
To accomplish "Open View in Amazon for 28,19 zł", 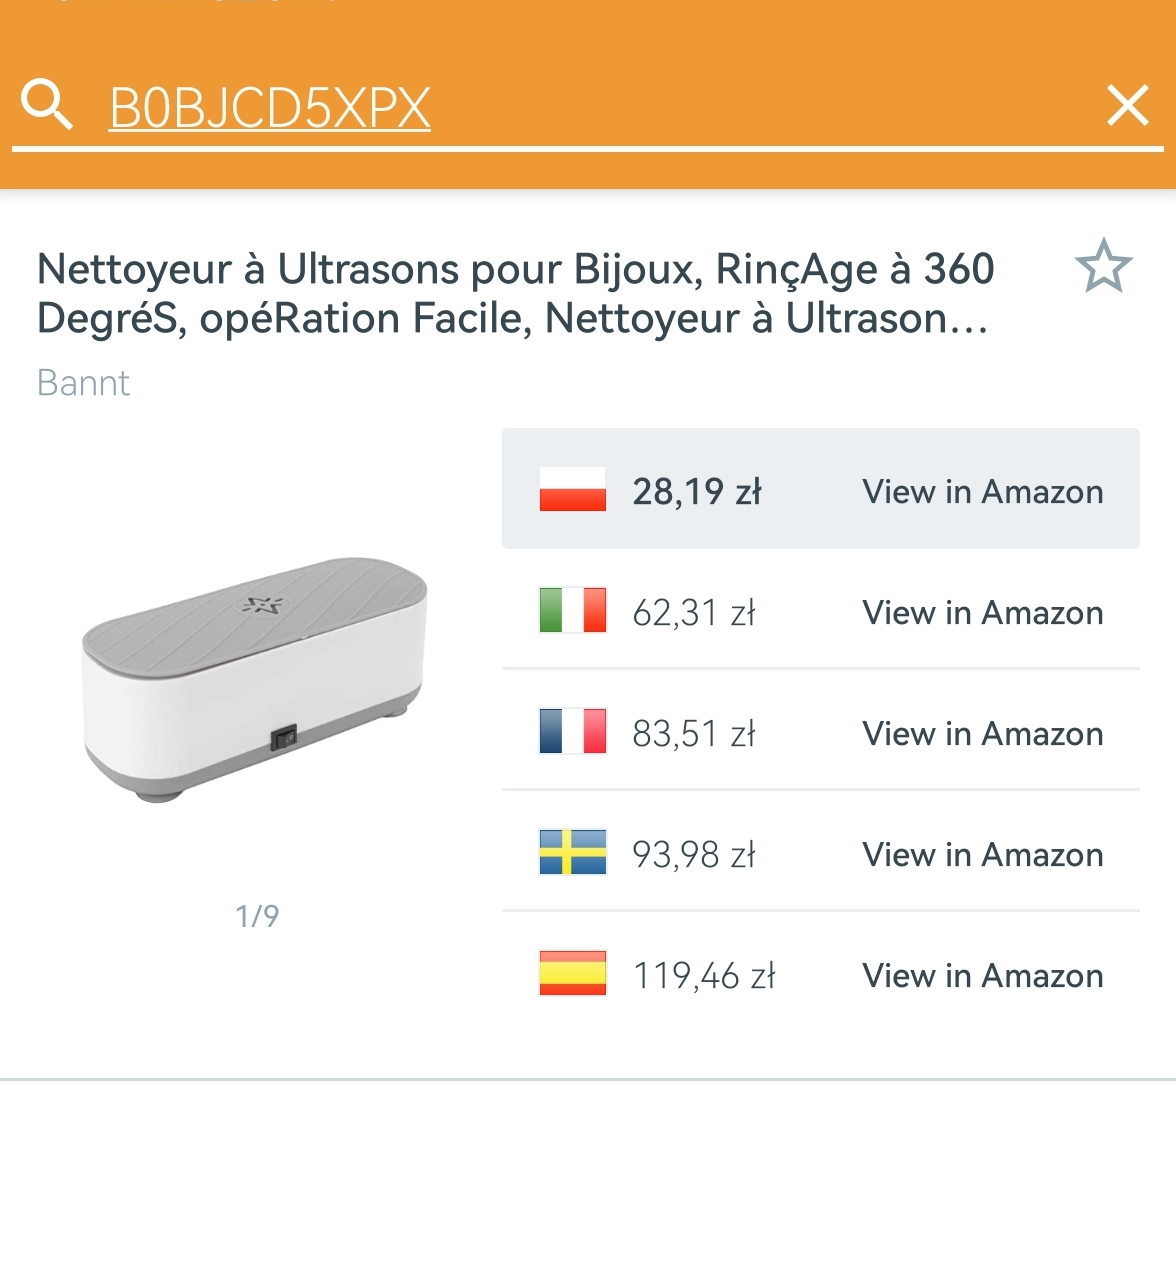I will pyautogui.click(x=982, y=492).
